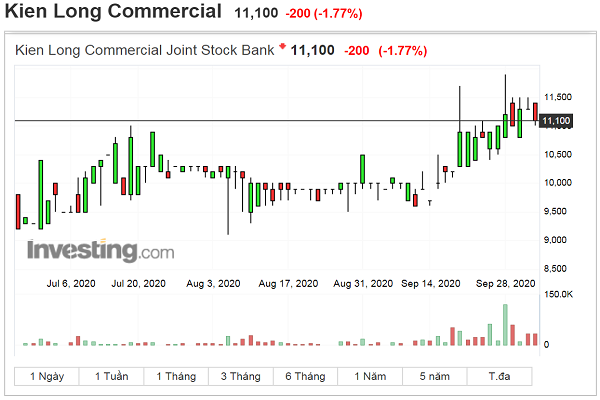Image resolution: width=600 pixels, height=400 pixels.
Task: Switch chart to 1 Tháng range
Action: 176,376
